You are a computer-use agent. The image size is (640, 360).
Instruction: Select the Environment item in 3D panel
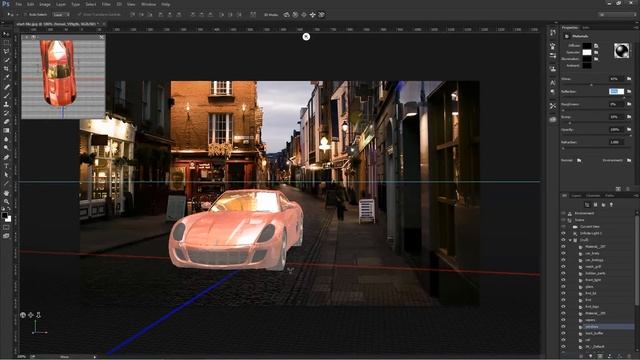(584, 213)
